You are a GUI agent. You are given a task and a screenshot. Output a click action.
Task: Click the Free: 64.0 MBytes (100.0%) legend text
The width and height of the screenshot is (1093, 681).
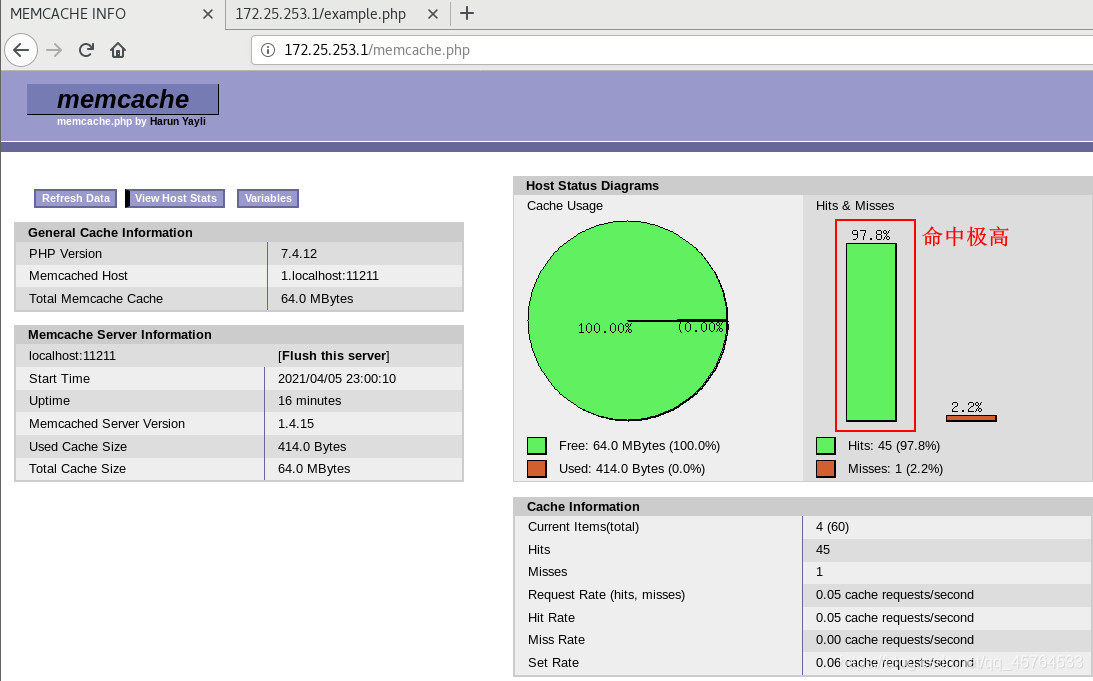coord(639,445)
